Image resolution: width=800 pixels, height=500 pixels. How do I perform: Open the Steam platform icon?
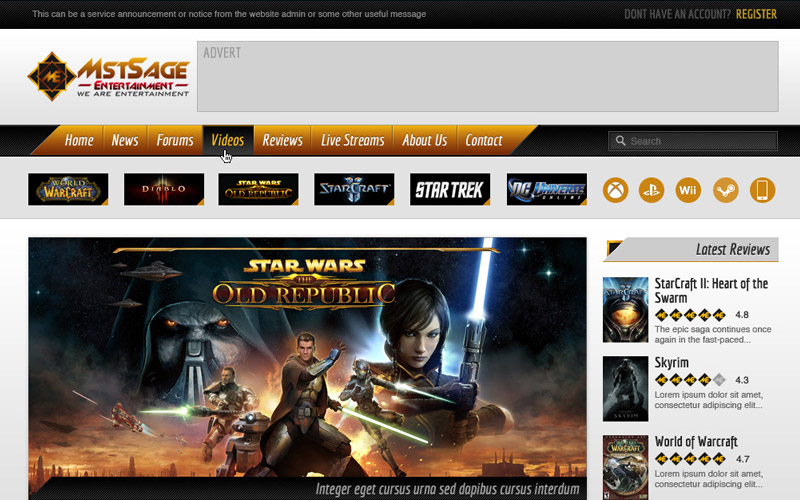(x=726, y=190)
